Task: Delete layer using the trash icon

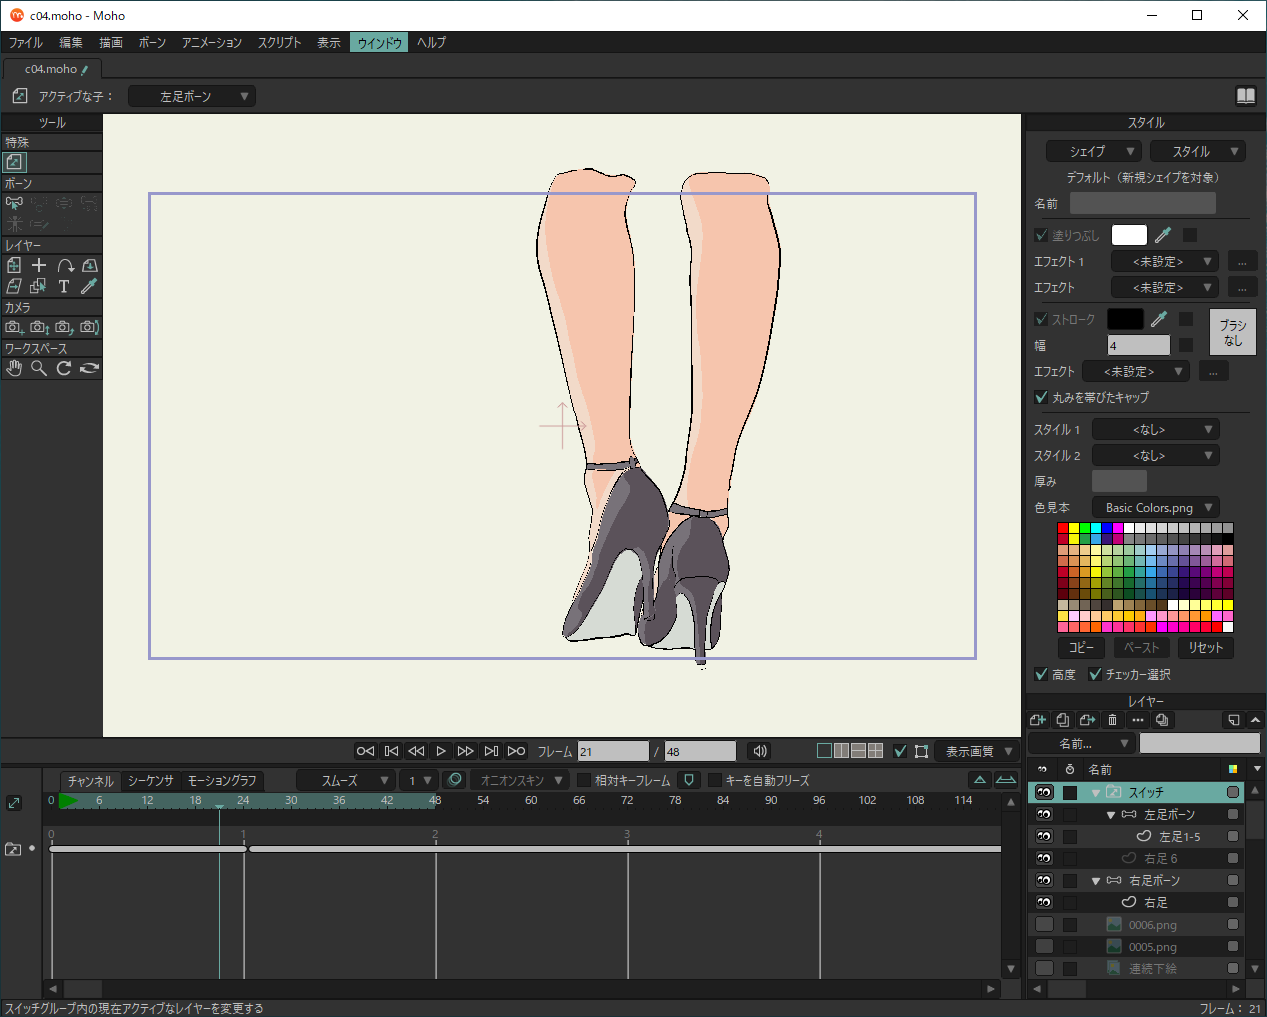Action: [1112, 720]
